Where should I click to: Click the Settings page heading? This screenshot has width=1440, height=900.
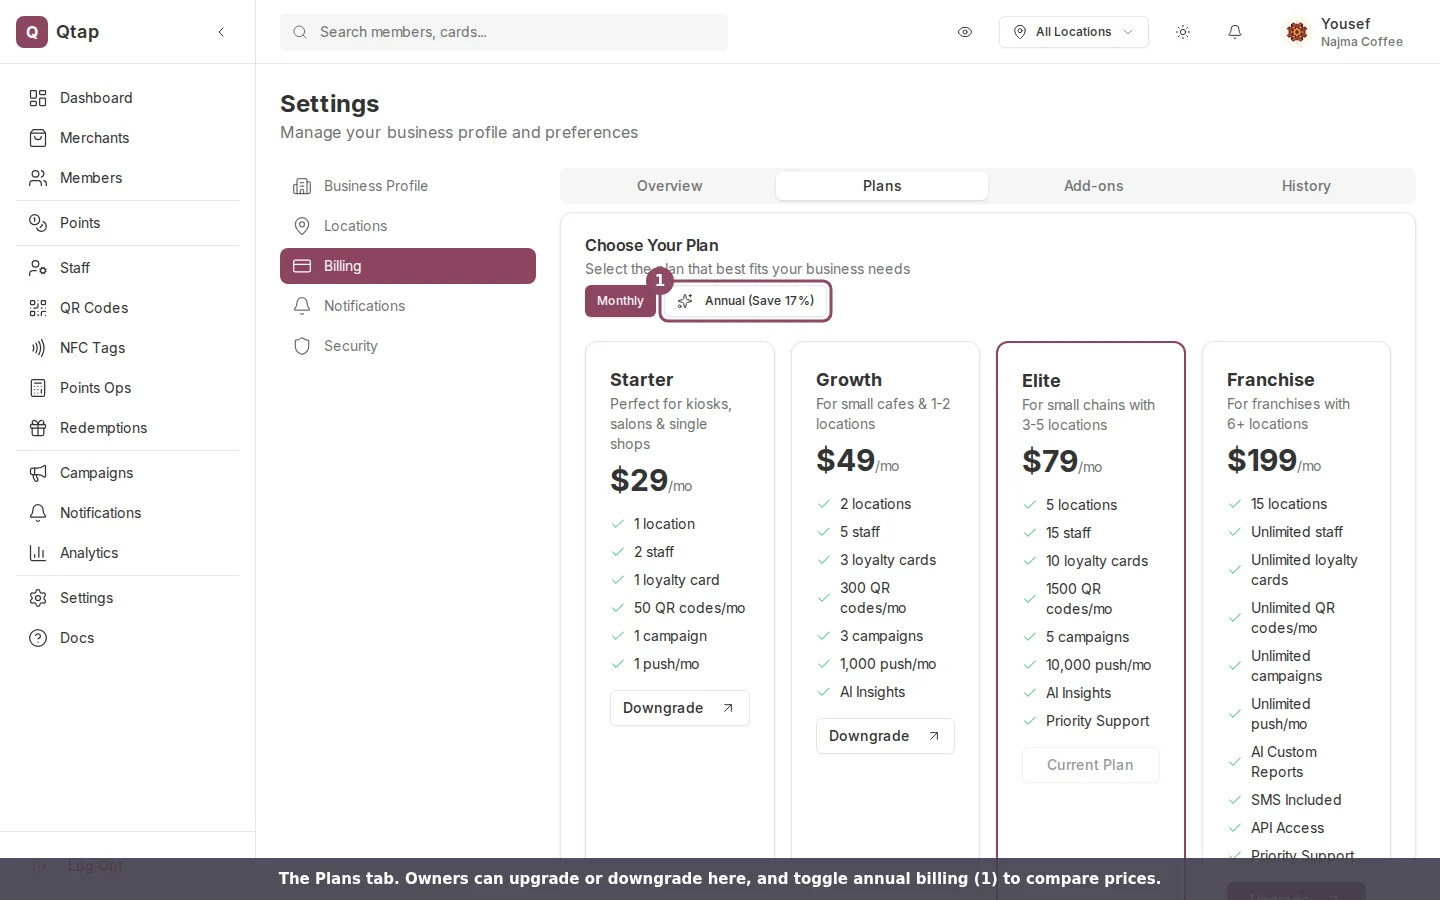click(330, 104)
